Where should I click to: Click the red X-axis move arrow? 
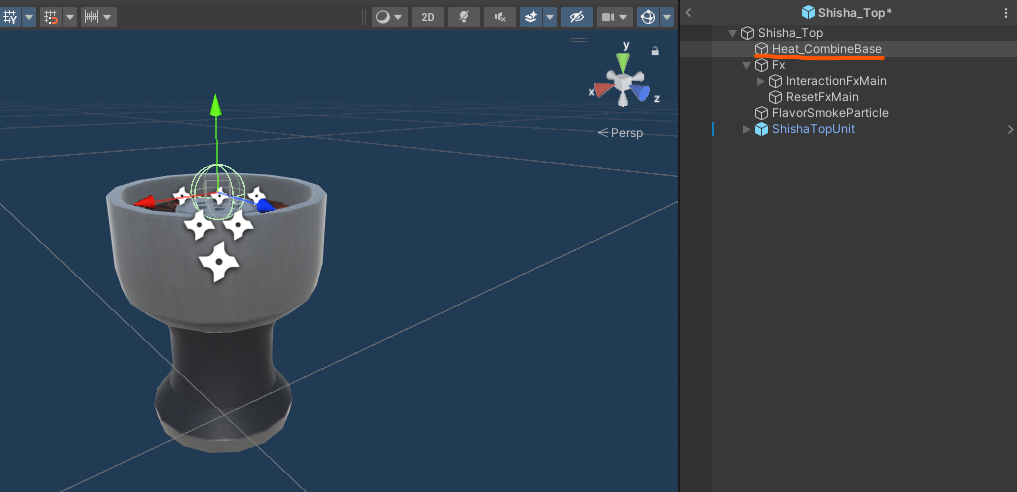pyautogui.click(x=145, y=202)
